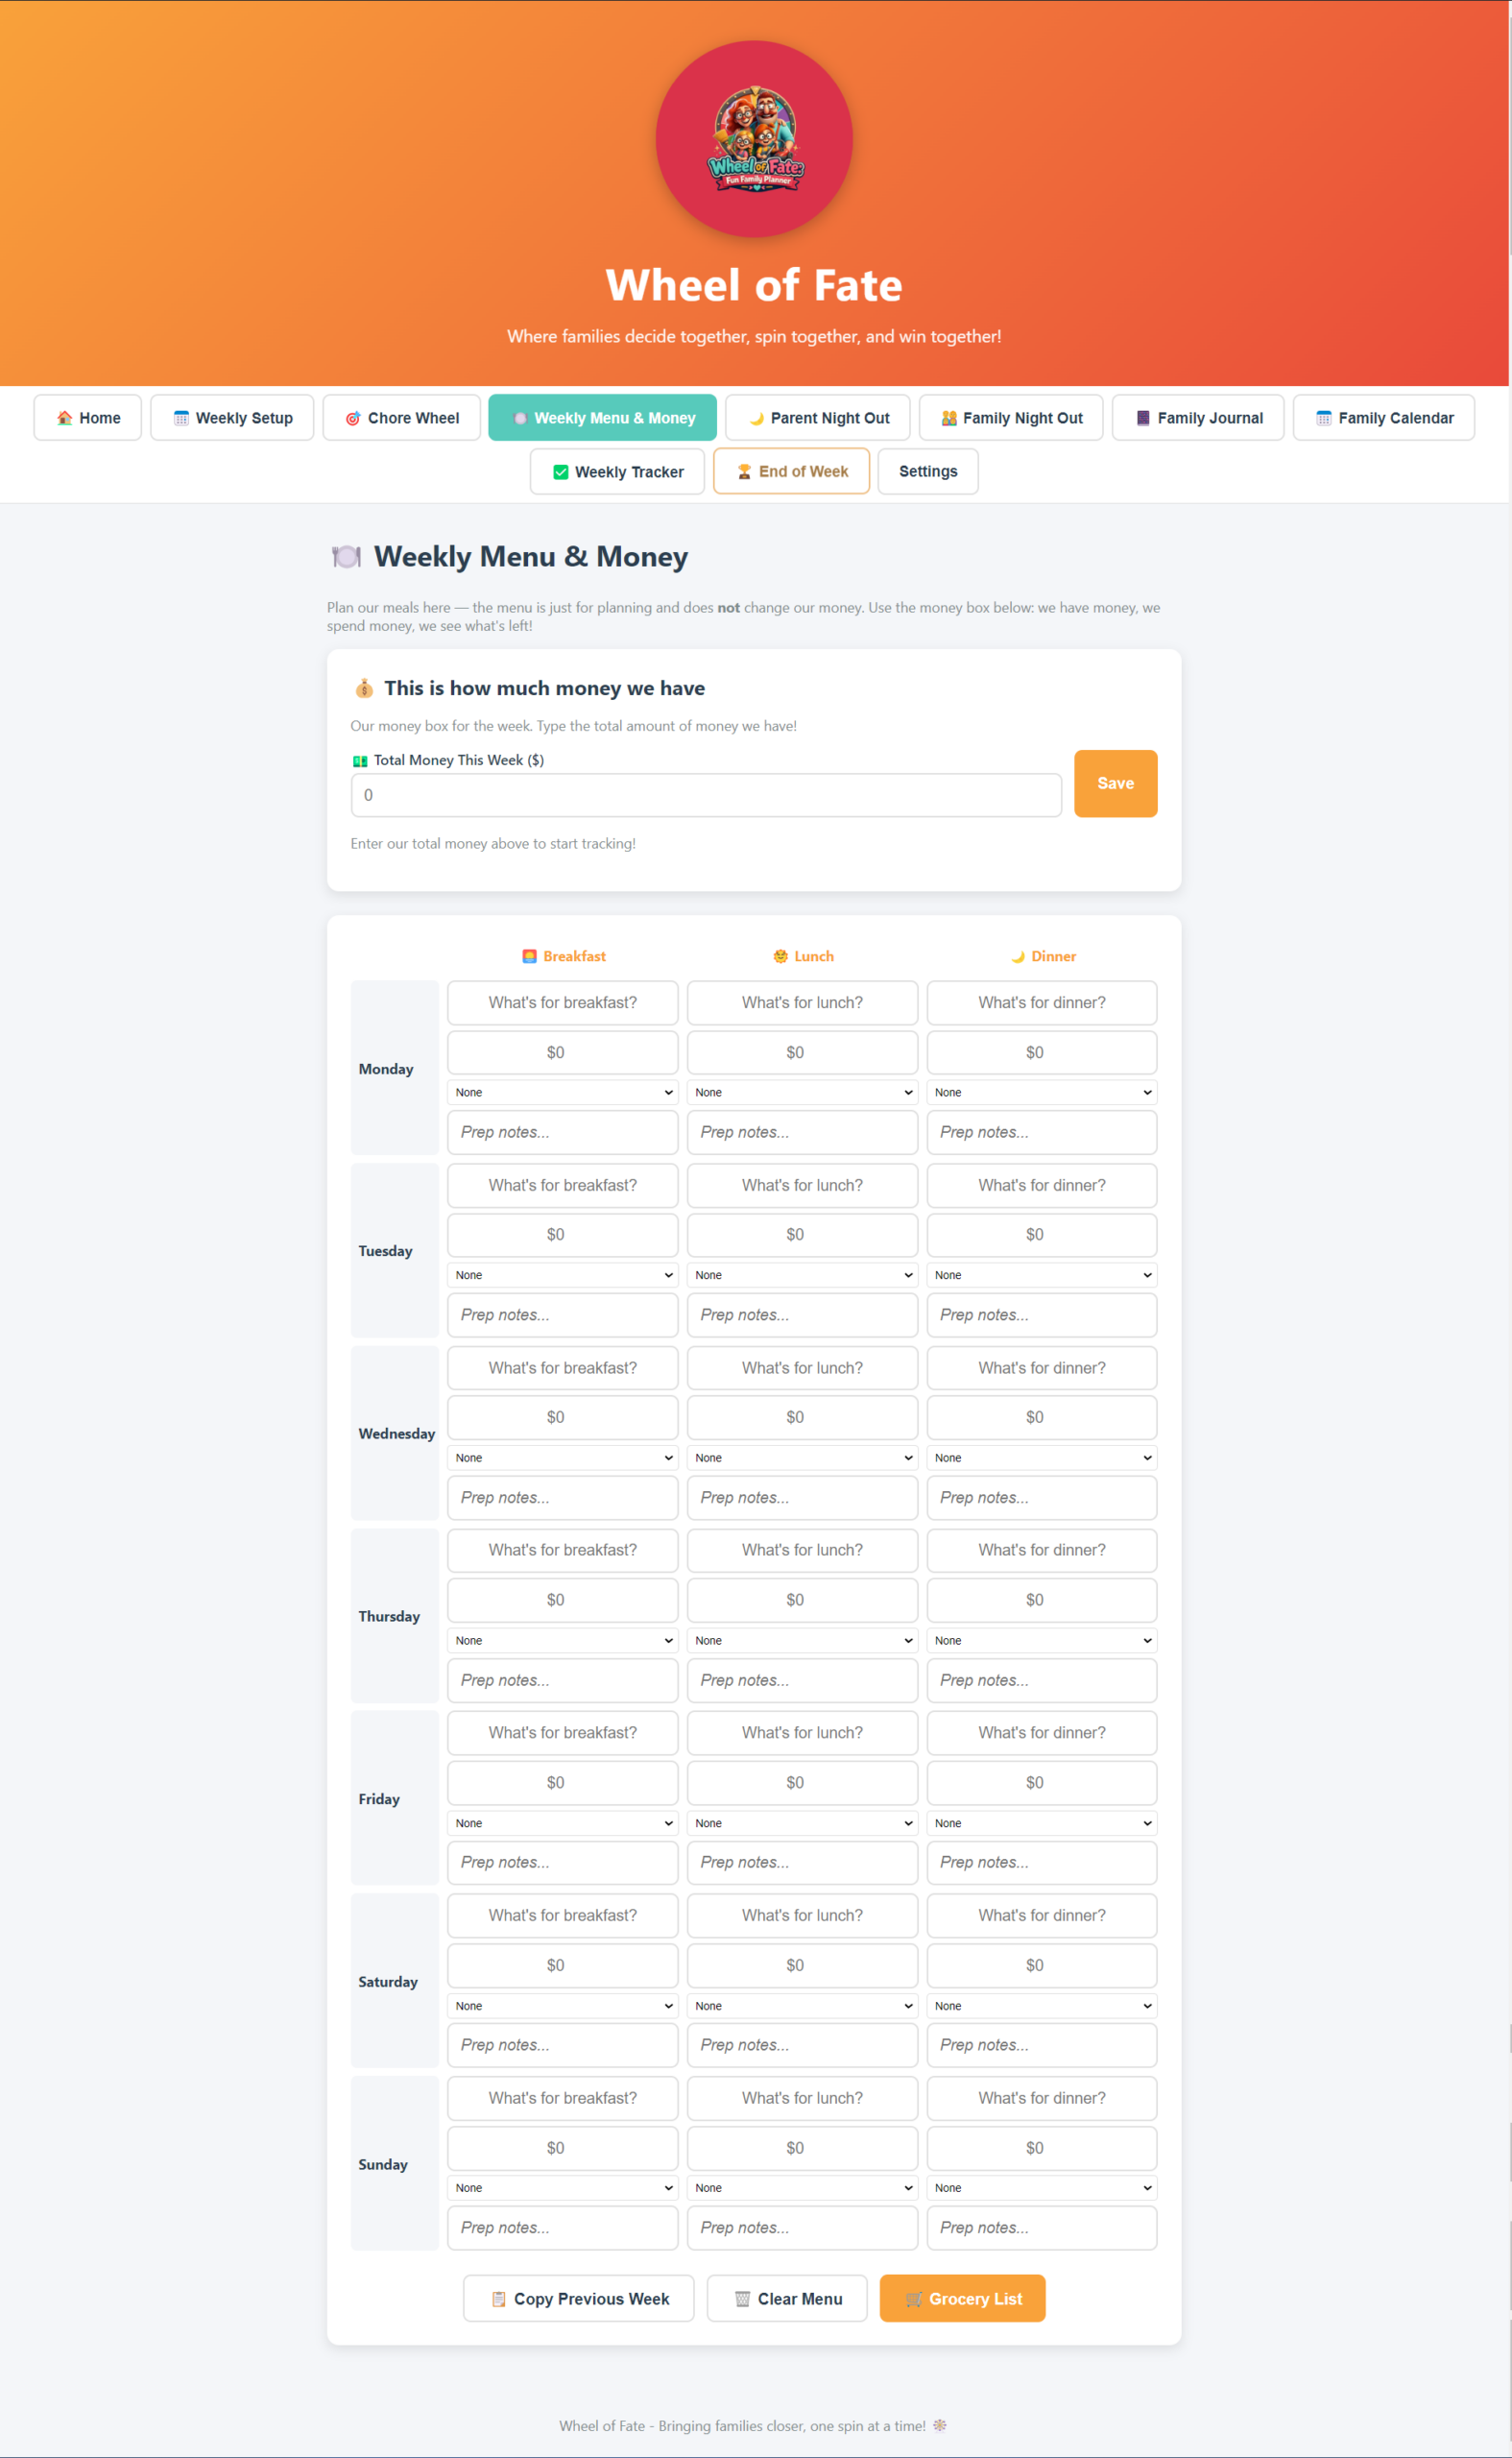Click the clipboard icon on Copy Previous Week
The width and height of the screenshot is (1512, 2458).
(x=499, y=2299)
